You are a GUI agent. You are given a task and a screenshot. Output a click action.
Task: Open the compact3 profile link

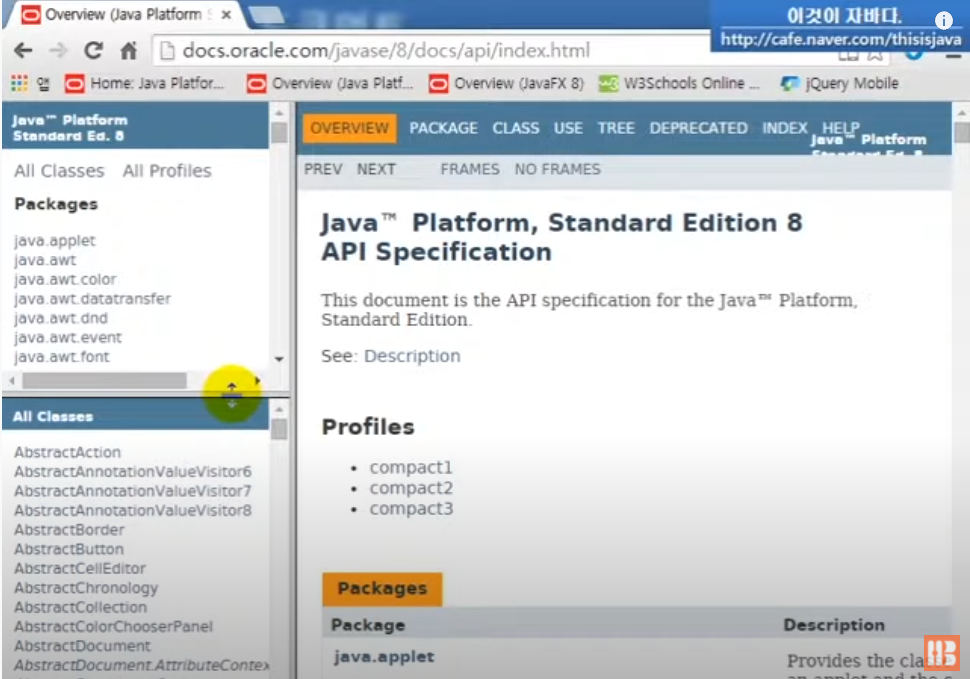tap(411, 508)
